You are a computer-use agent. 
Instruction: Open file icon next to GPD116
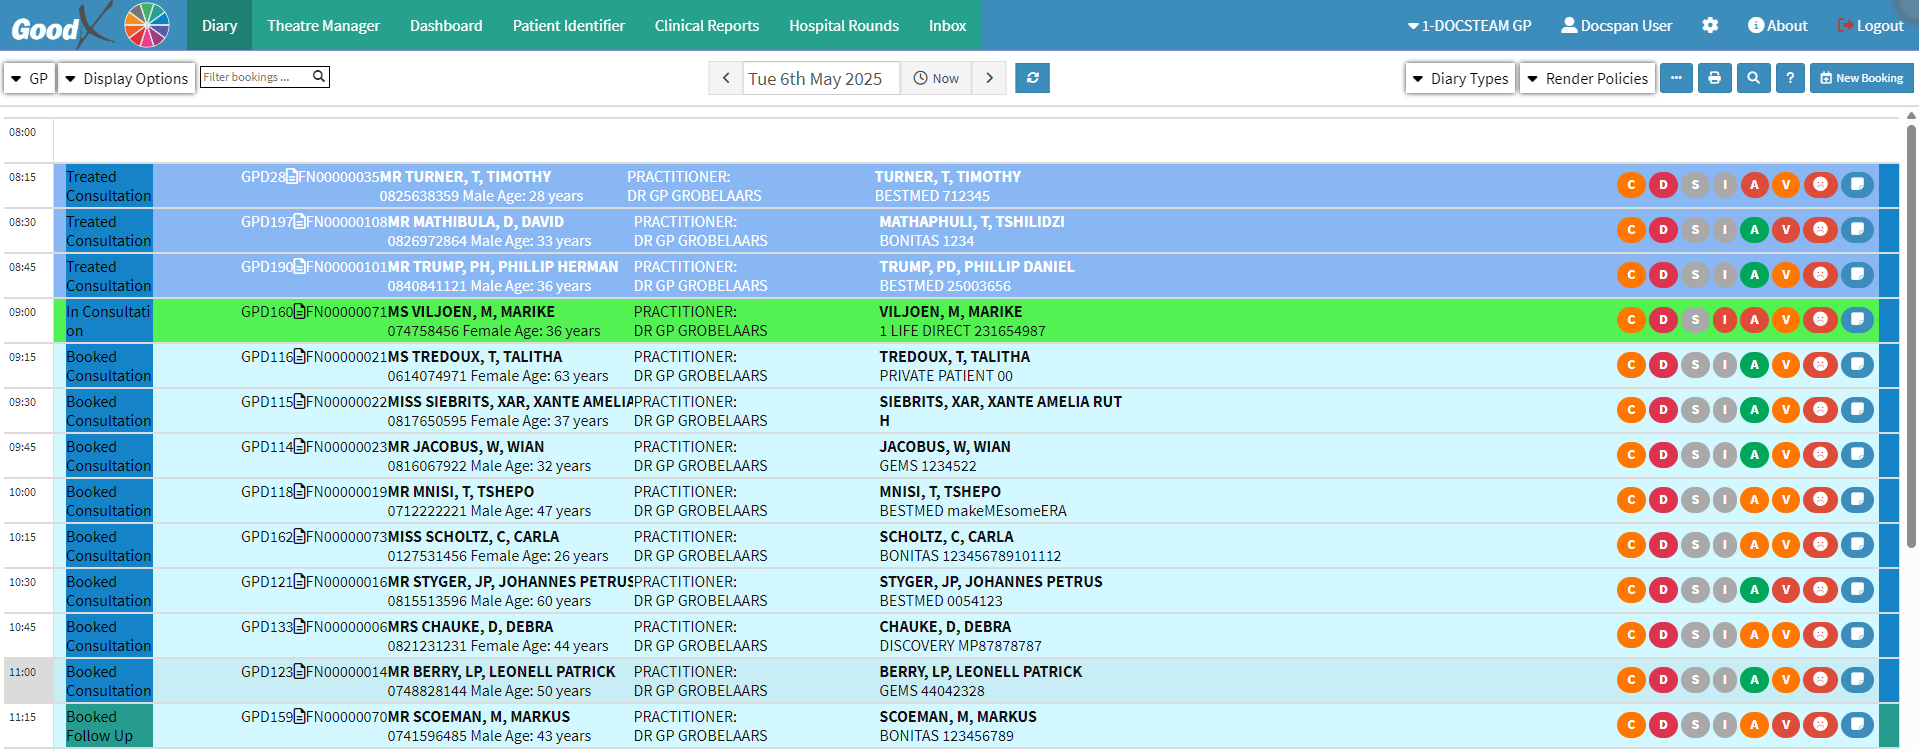300,357
